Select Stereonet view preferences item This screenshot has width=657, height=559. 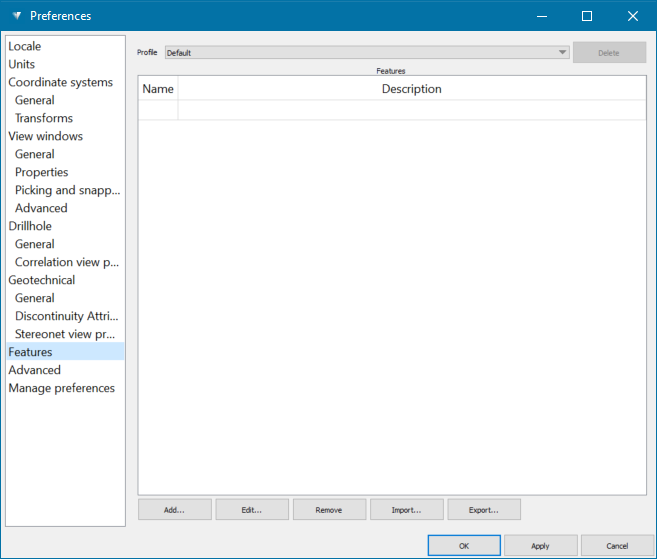pos(65,334)
